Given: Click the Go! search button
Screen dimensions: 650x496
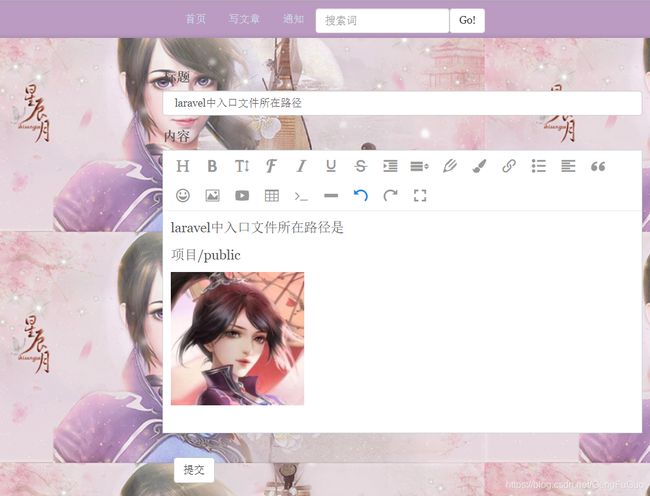Looking at the screenshot, I should (467, 20).
